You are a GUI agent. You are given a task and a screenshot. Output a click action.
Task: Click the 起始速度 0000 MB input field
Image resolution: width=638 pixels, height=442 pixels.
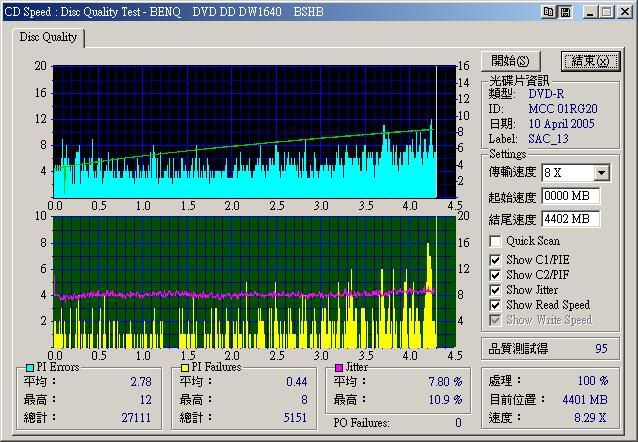click(570, 196)
